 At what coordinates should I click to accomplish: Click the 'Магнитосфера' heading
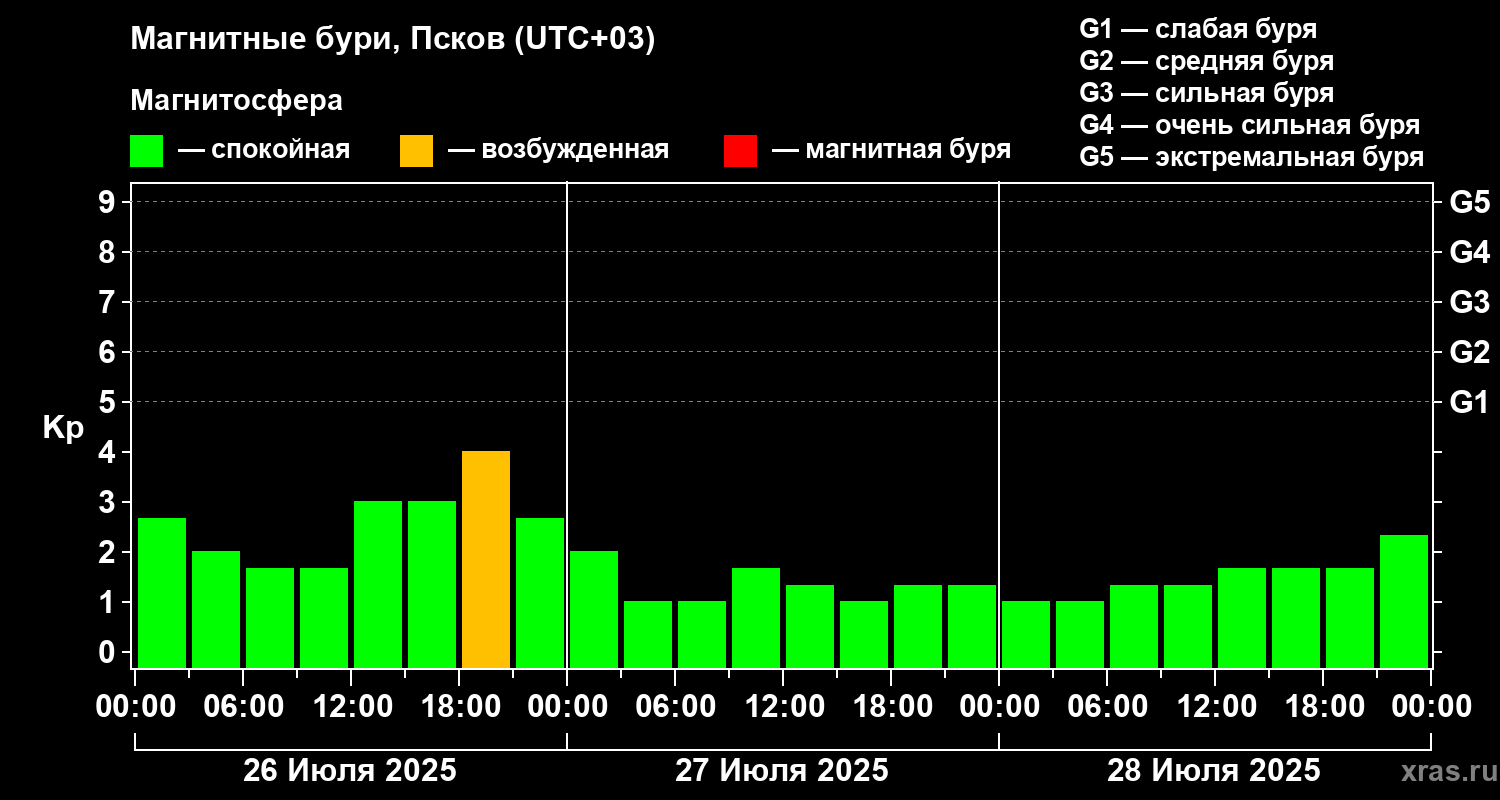[236, 101]
